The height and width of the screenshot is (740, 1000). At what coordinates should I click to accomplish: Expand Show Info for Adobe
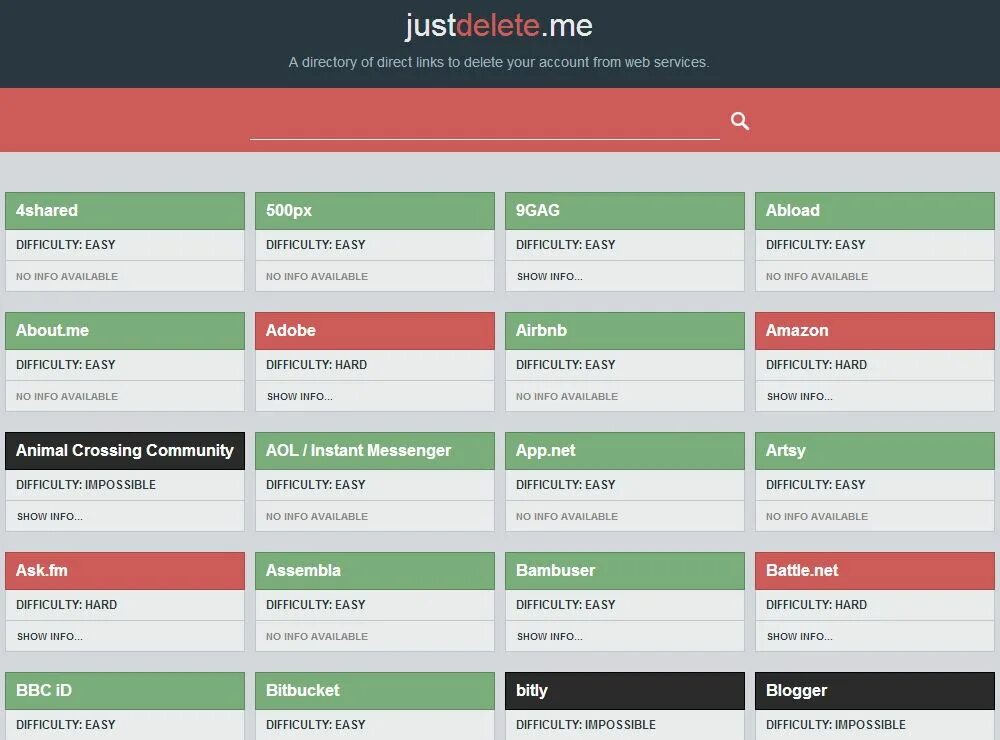pyautogui.click(x=300, y=396)
